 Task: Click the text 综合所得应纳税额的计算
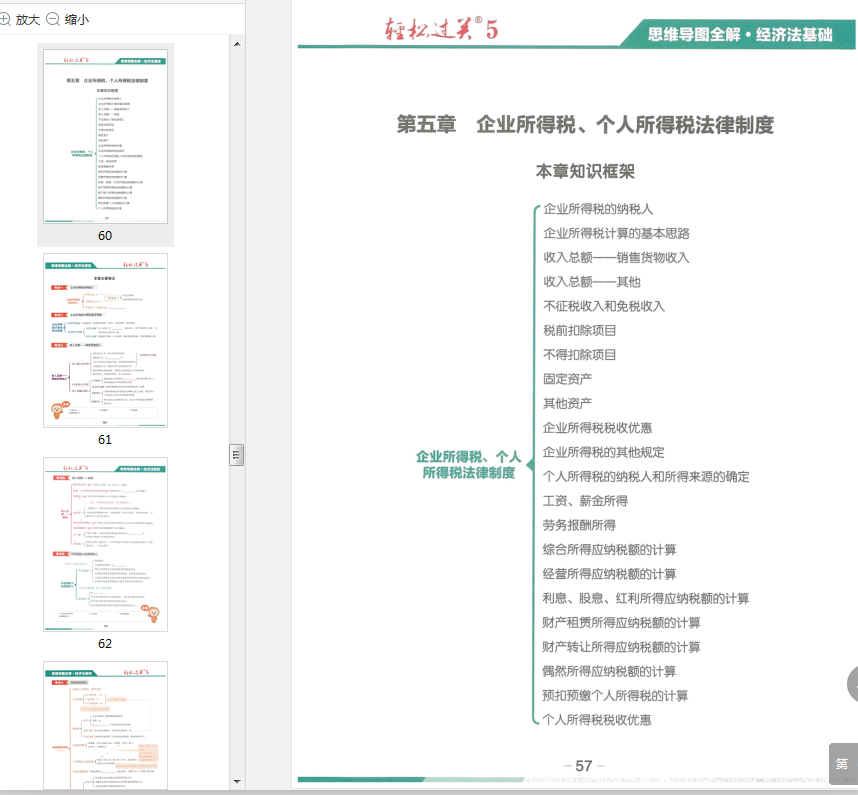click(x=610, y=550)
